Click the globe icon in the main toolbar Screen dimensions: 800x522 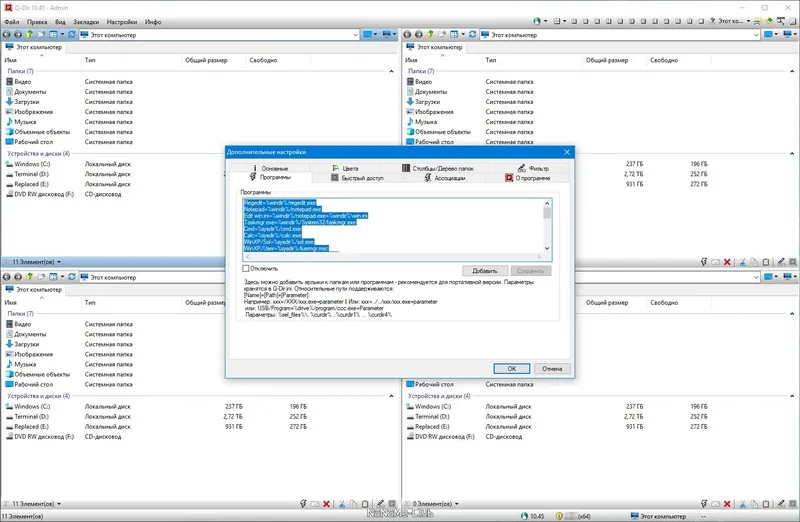pos(537,21)
